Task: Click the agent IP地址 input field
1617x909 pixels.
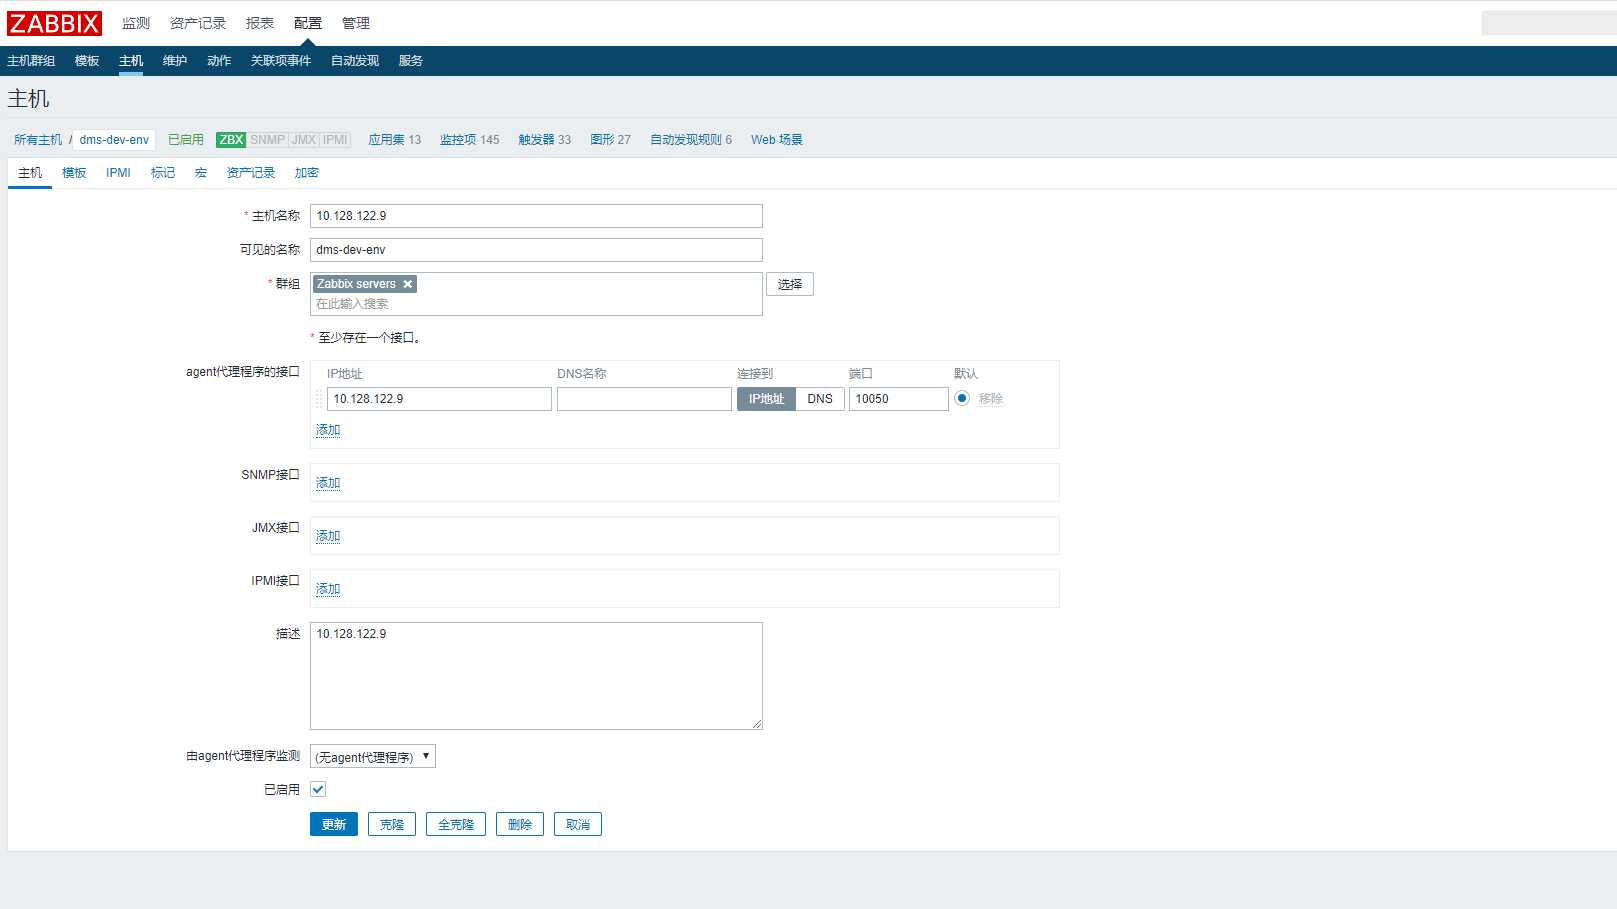Action: 439,399
